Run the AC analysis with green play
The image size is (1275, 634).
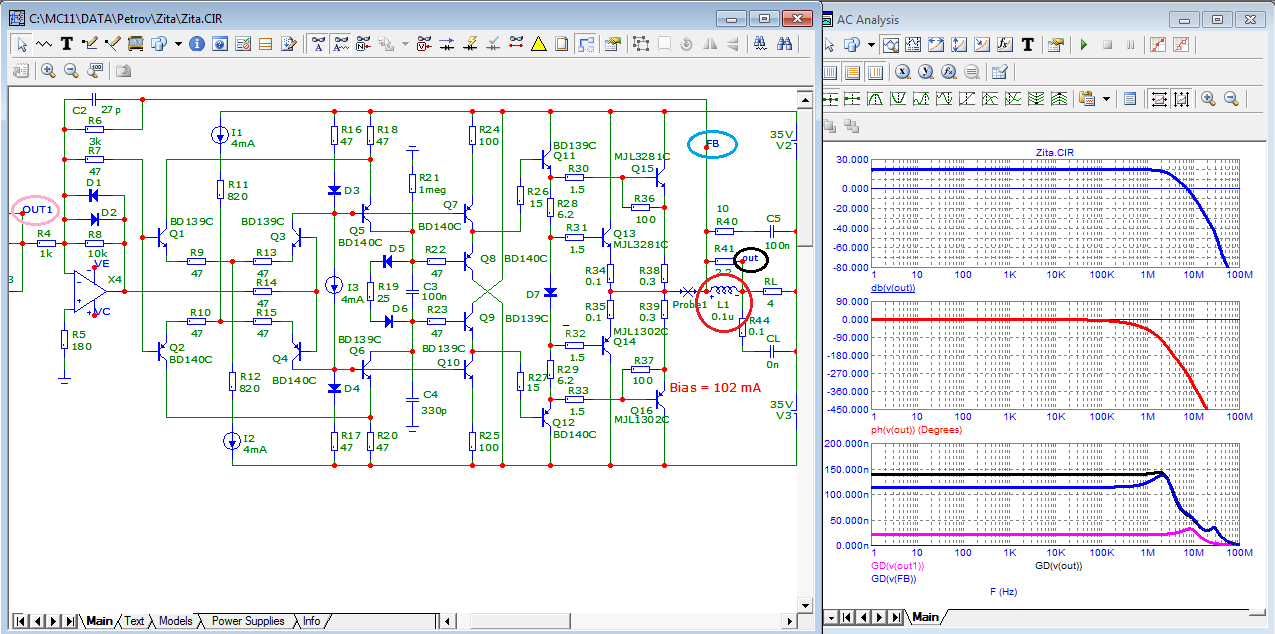pos(1083,45)
